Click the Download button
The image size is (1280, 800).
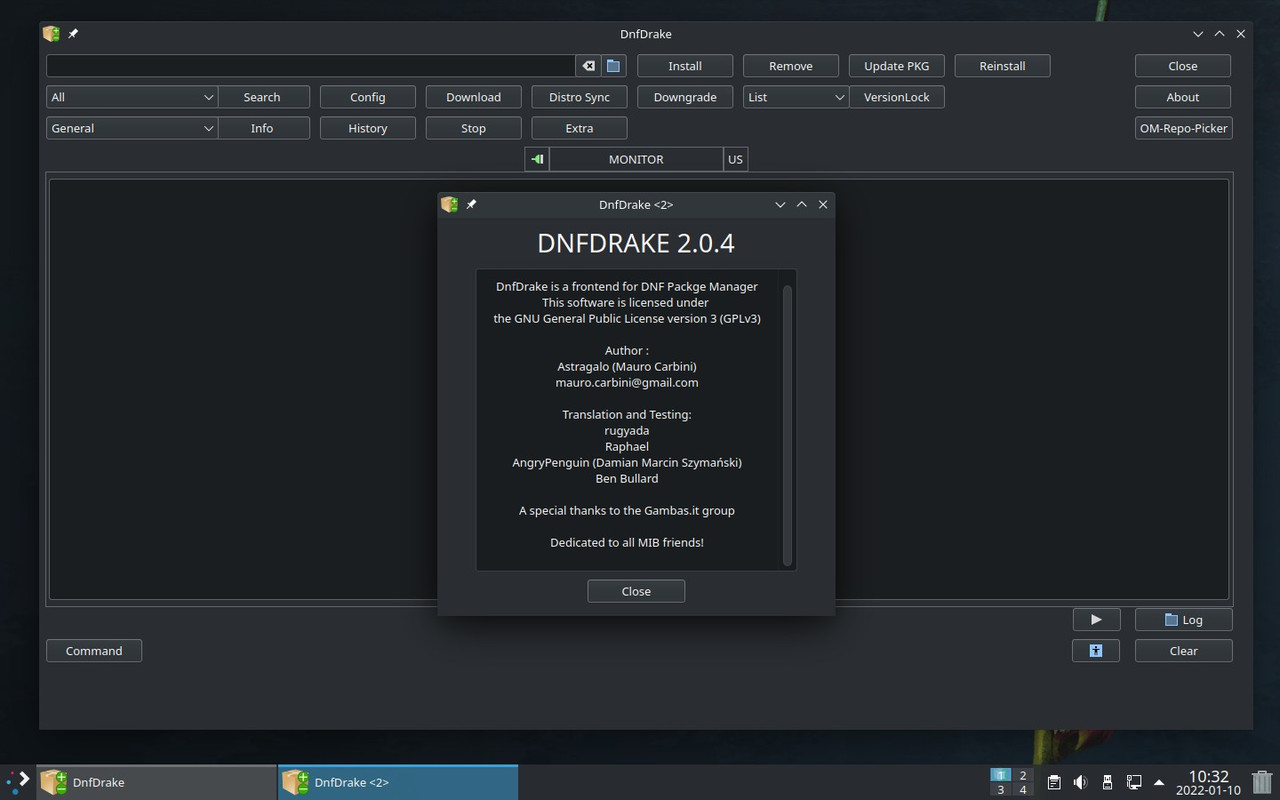474,97
